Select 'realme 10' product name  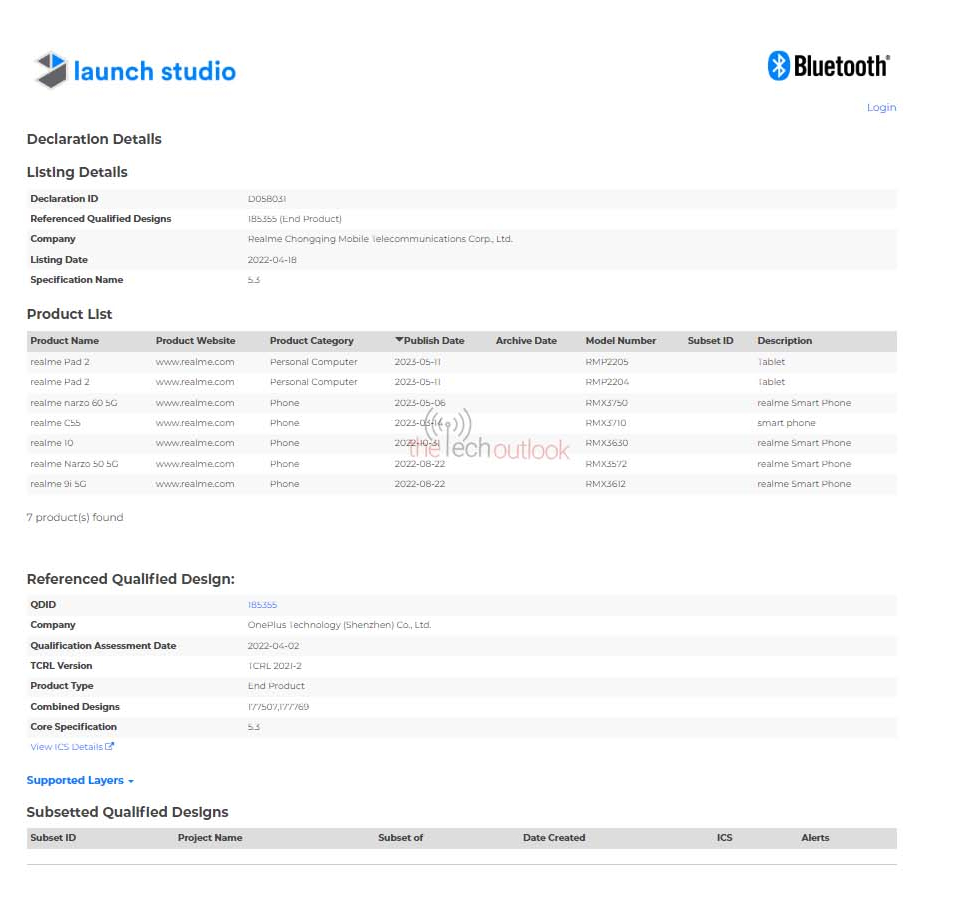52,443
